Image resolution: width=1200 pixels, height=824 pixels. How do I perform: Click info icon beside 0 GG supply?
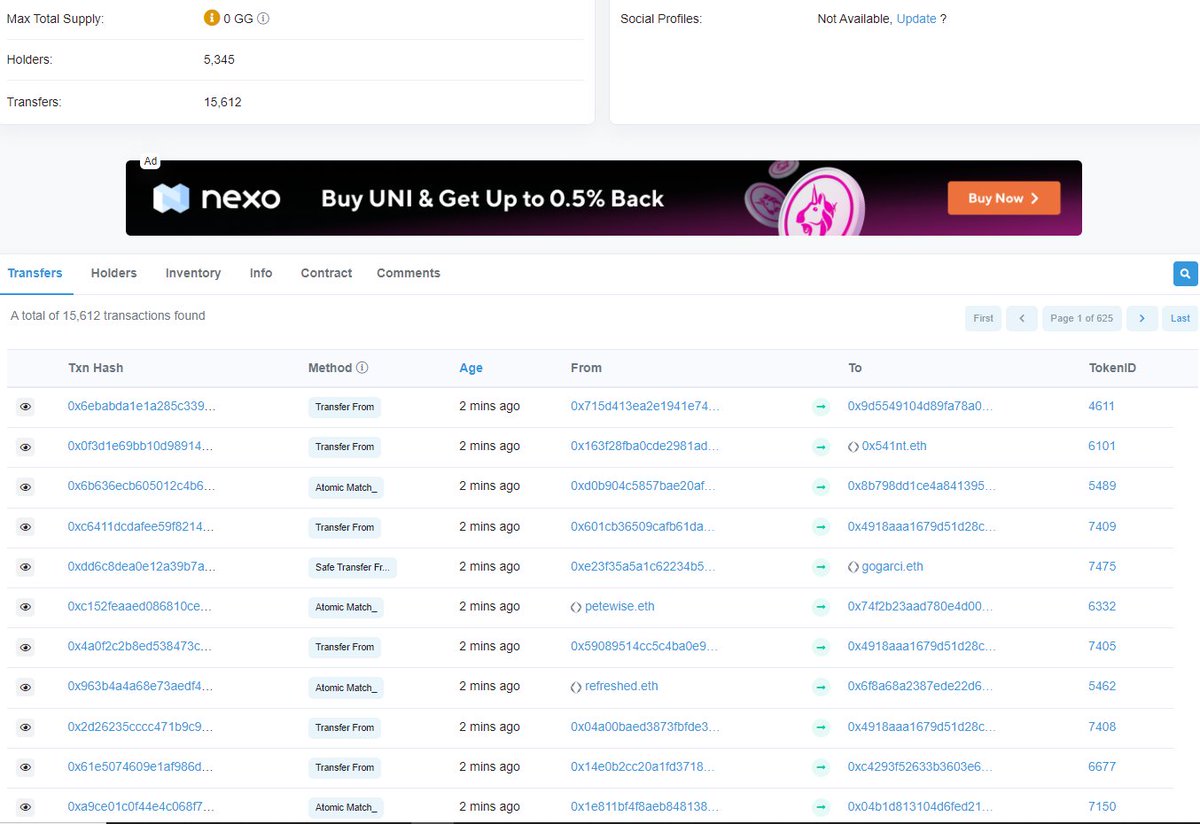tap(263, 18)
